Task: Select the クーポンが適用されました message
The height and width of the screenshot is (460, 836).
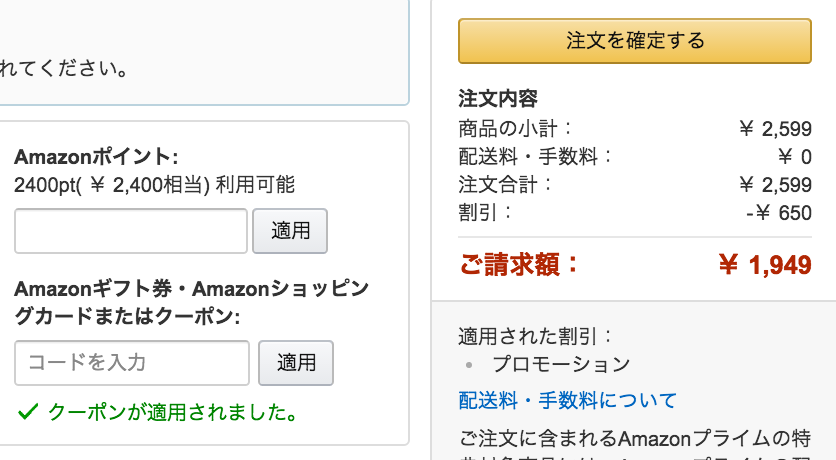Action: (172, 411)
